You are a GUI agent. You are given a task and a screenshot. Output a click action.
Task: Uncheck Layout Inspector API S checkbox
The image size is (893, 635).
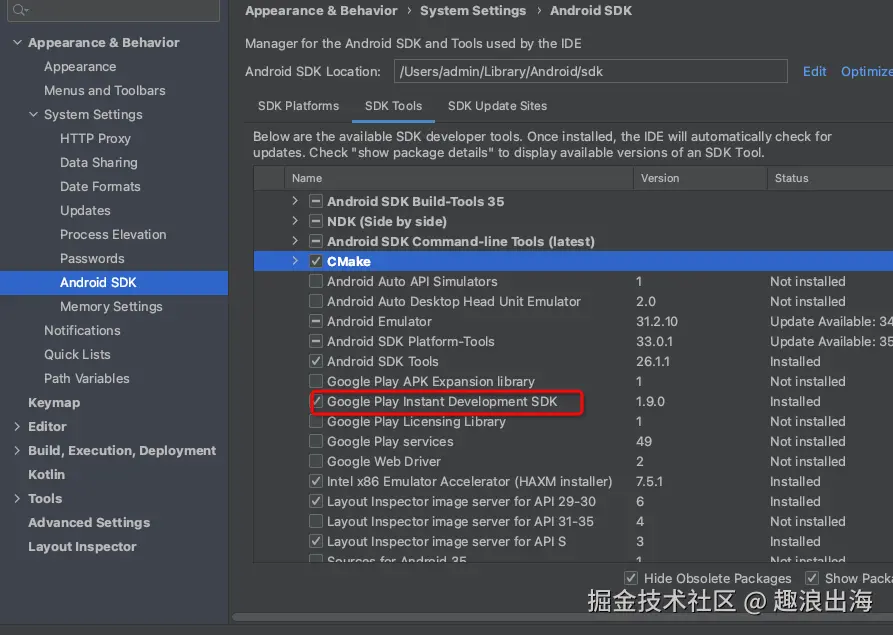[316, 541]
